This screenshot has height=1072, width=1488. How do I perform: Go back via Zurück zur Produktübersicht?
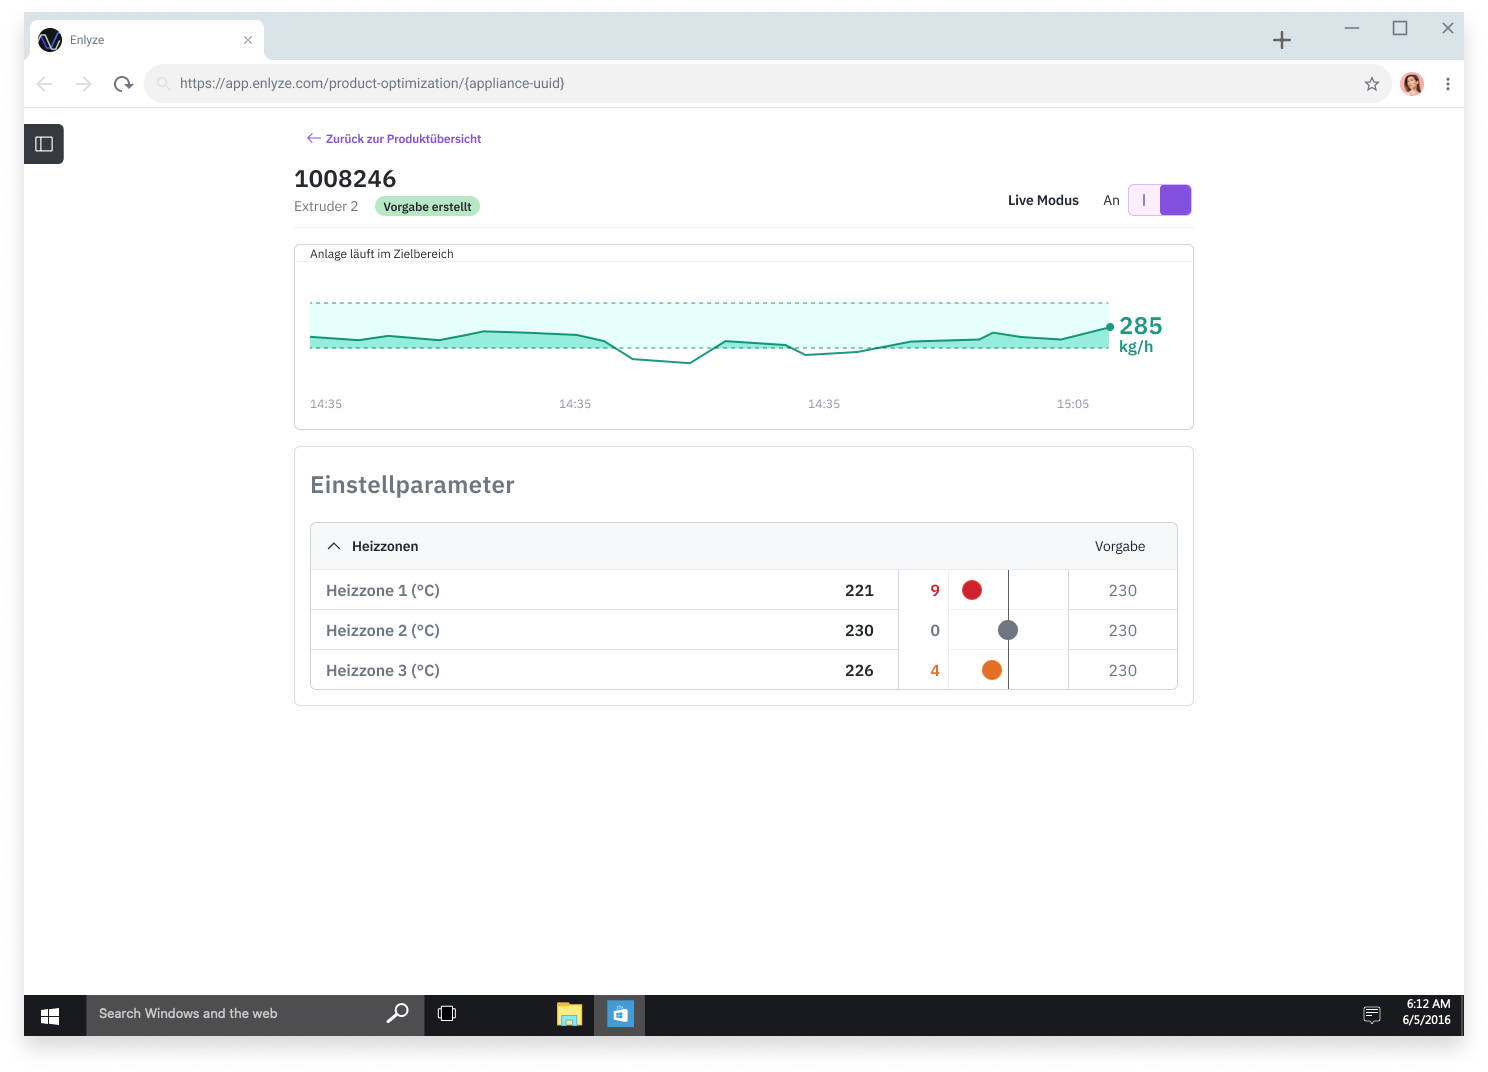pos(394,139)
